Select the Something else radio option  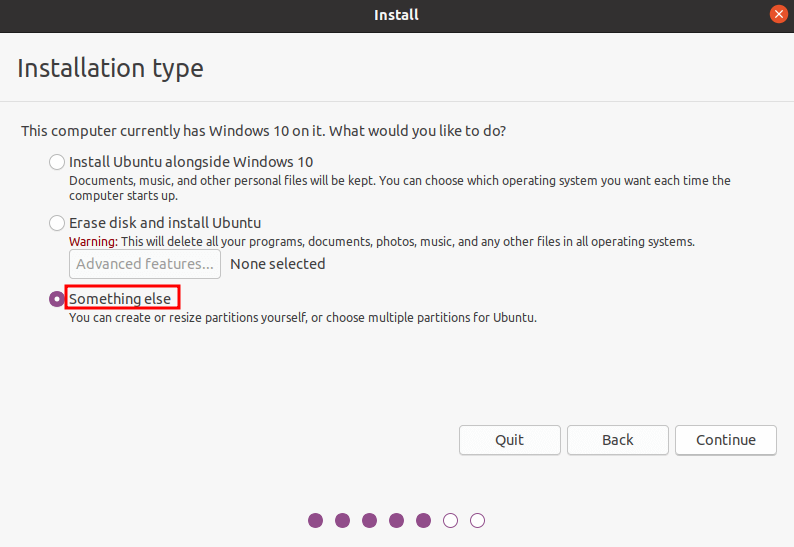pyautogui.click(x=57, y=299)
